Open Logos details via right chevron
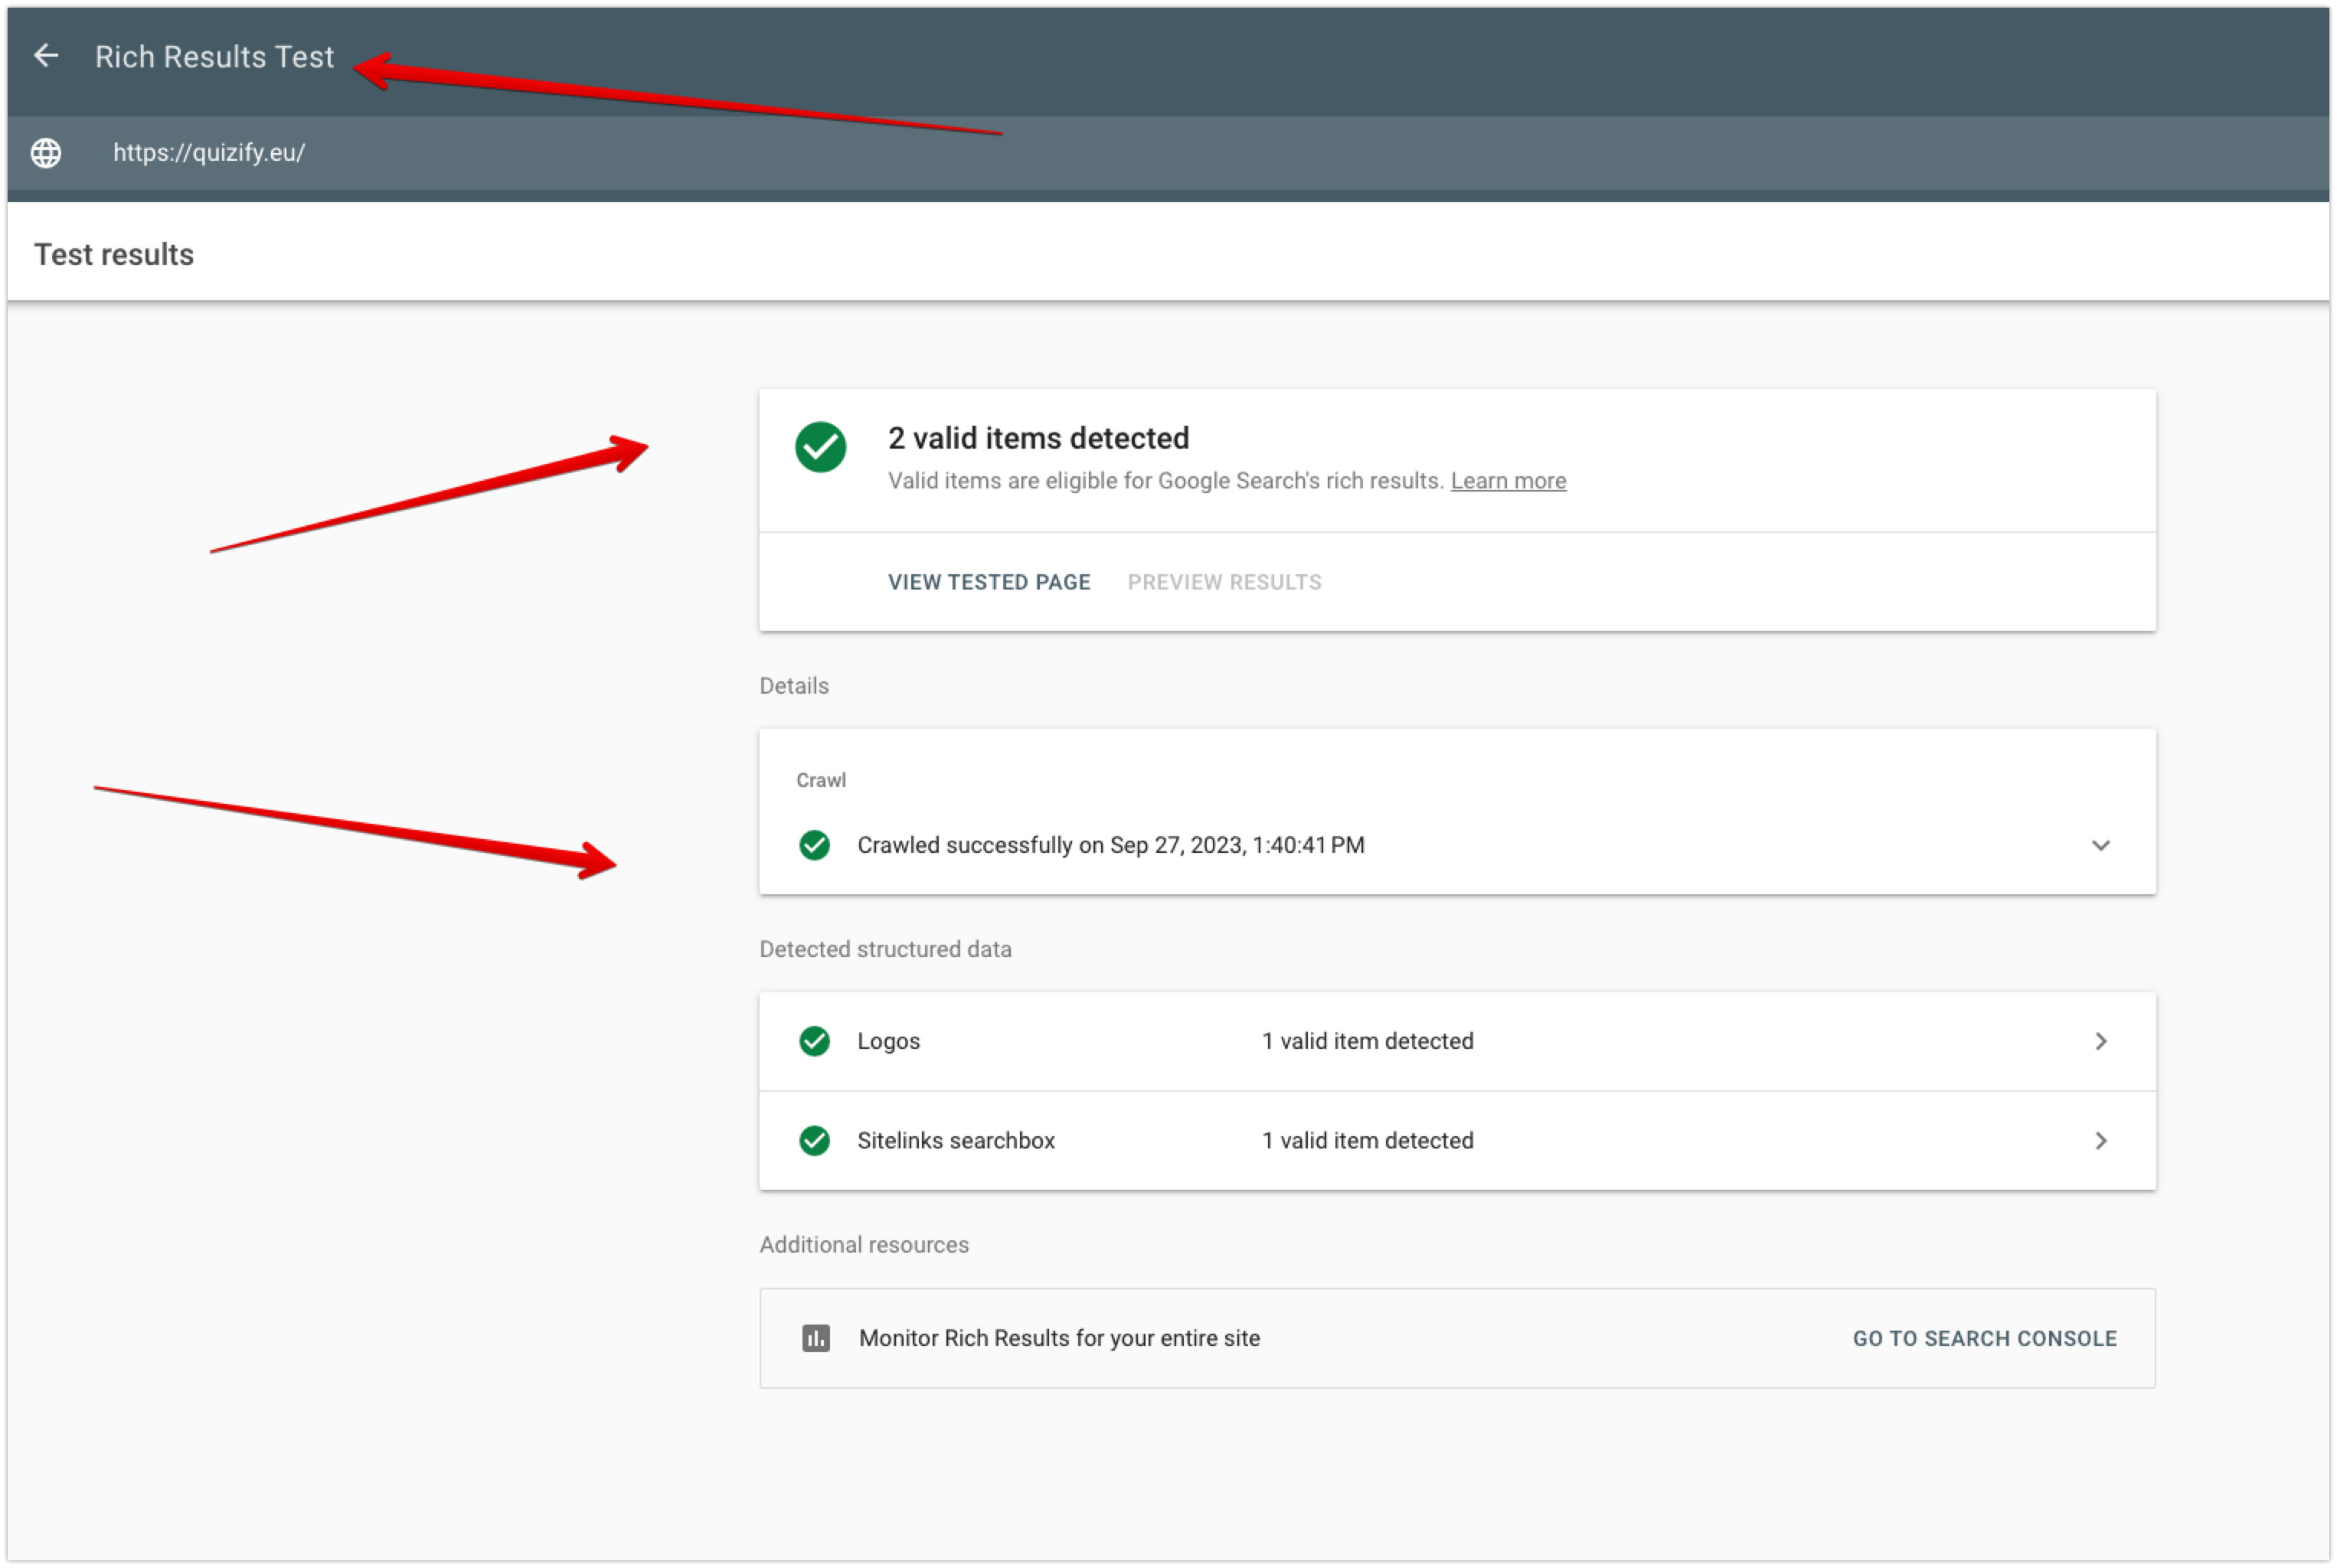This screenshot has height=1568, width=2337. (x=2100, y=1042)
